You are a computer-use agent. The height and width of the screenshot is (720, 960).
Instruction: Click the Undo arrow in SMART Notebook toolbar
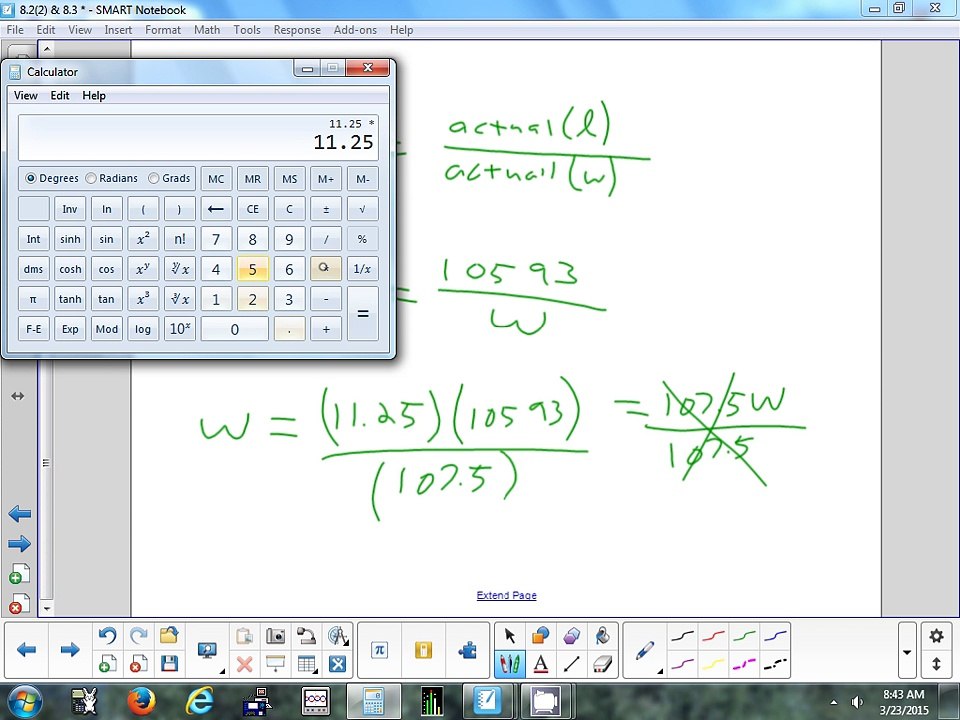[108, 636]
